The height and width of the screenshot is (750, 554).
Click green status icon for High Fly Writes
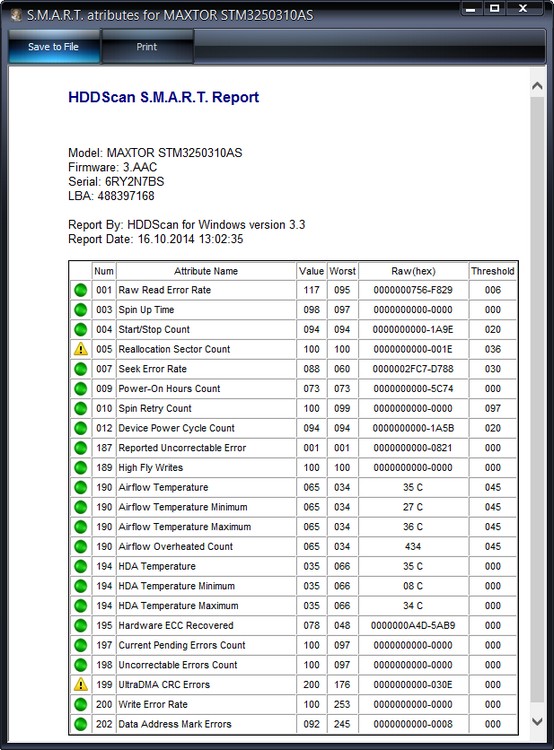click(80, 467)
